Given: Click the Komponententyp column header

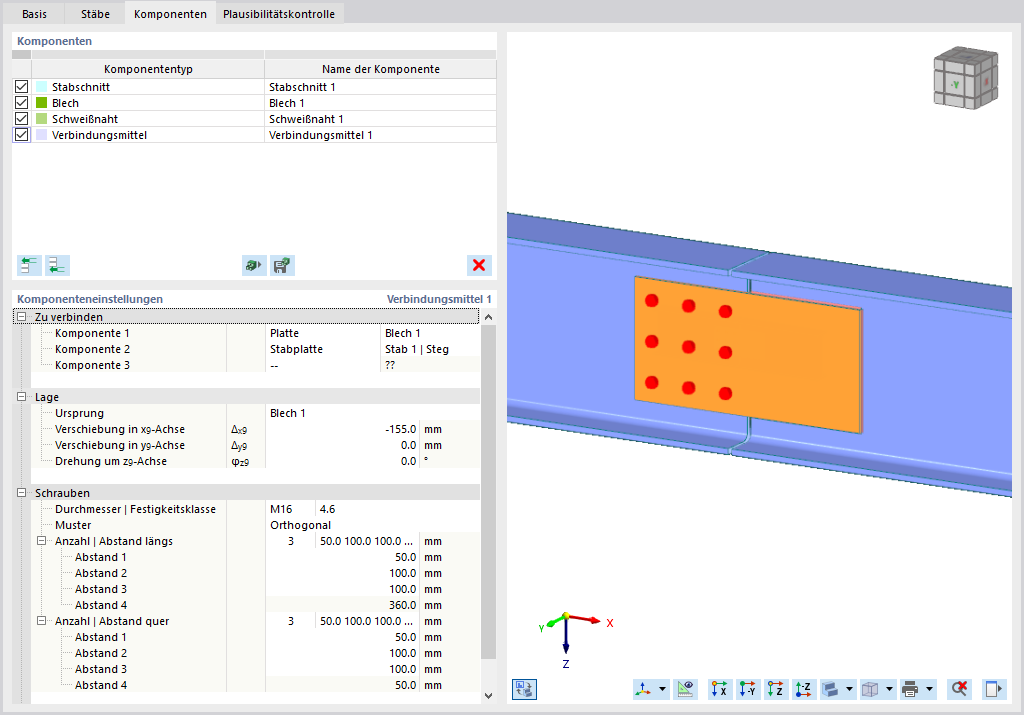Looking at the screenshot, I should click(x=148, y=69).
